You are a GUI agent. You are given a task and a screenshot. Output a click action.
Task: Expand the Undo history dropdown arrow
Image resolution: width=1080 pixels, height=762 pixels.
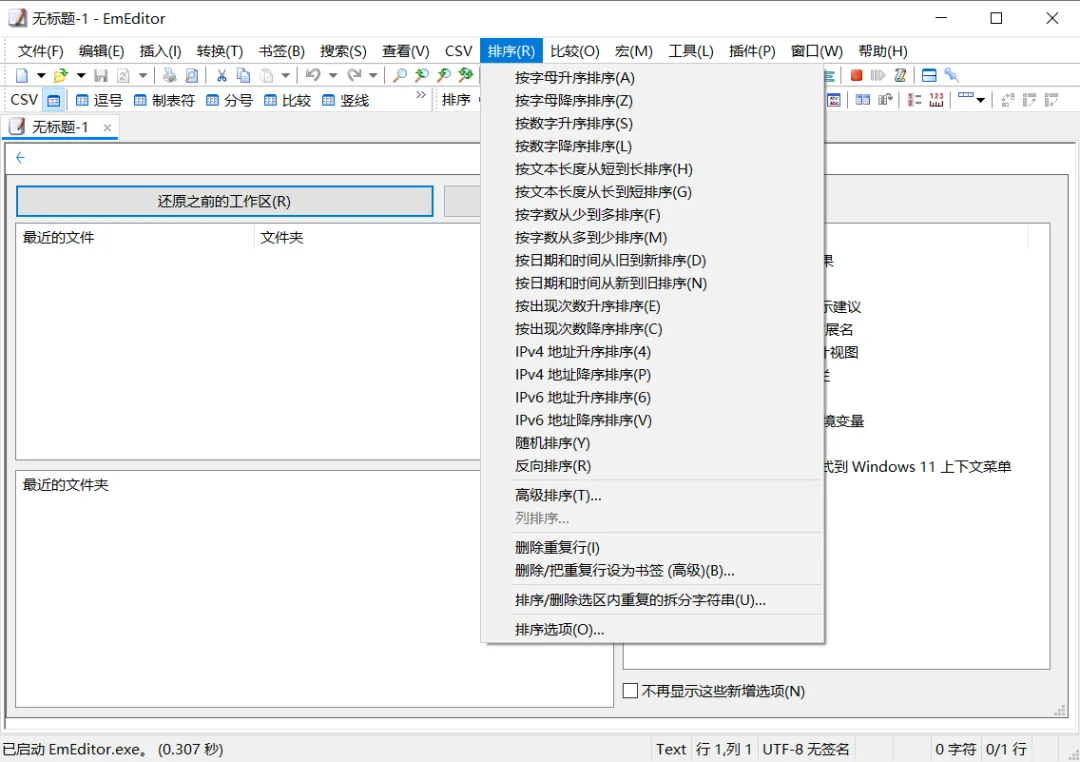click(x=333, y=75)
